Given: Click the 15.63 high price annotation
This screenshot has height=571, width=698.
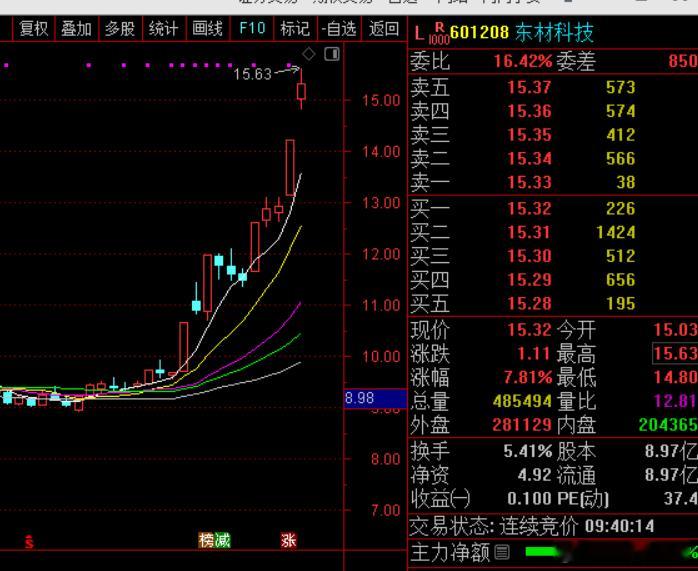Looking at the screenshot, I should [x=252, y=74].
